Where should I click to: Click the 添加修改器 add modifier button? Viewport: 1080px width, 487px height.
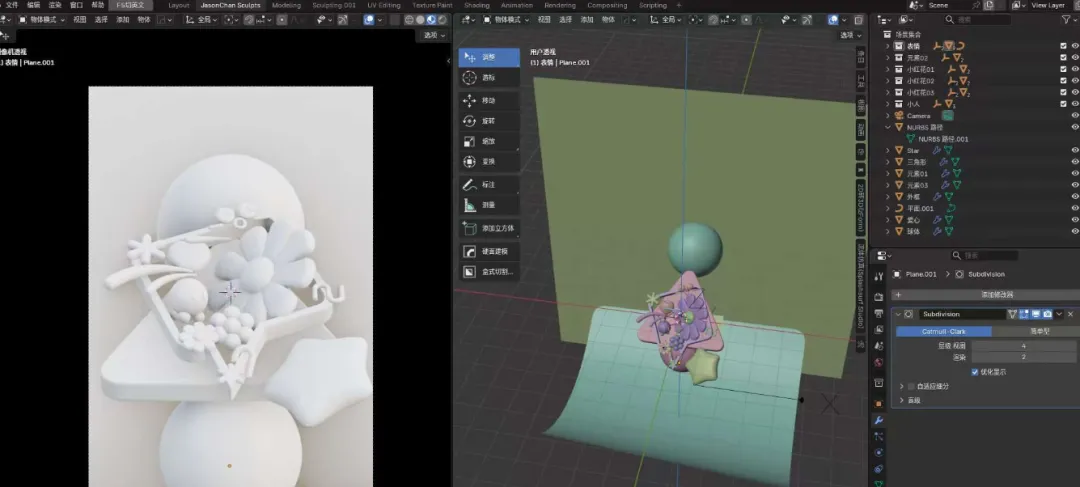coord(985,295)
